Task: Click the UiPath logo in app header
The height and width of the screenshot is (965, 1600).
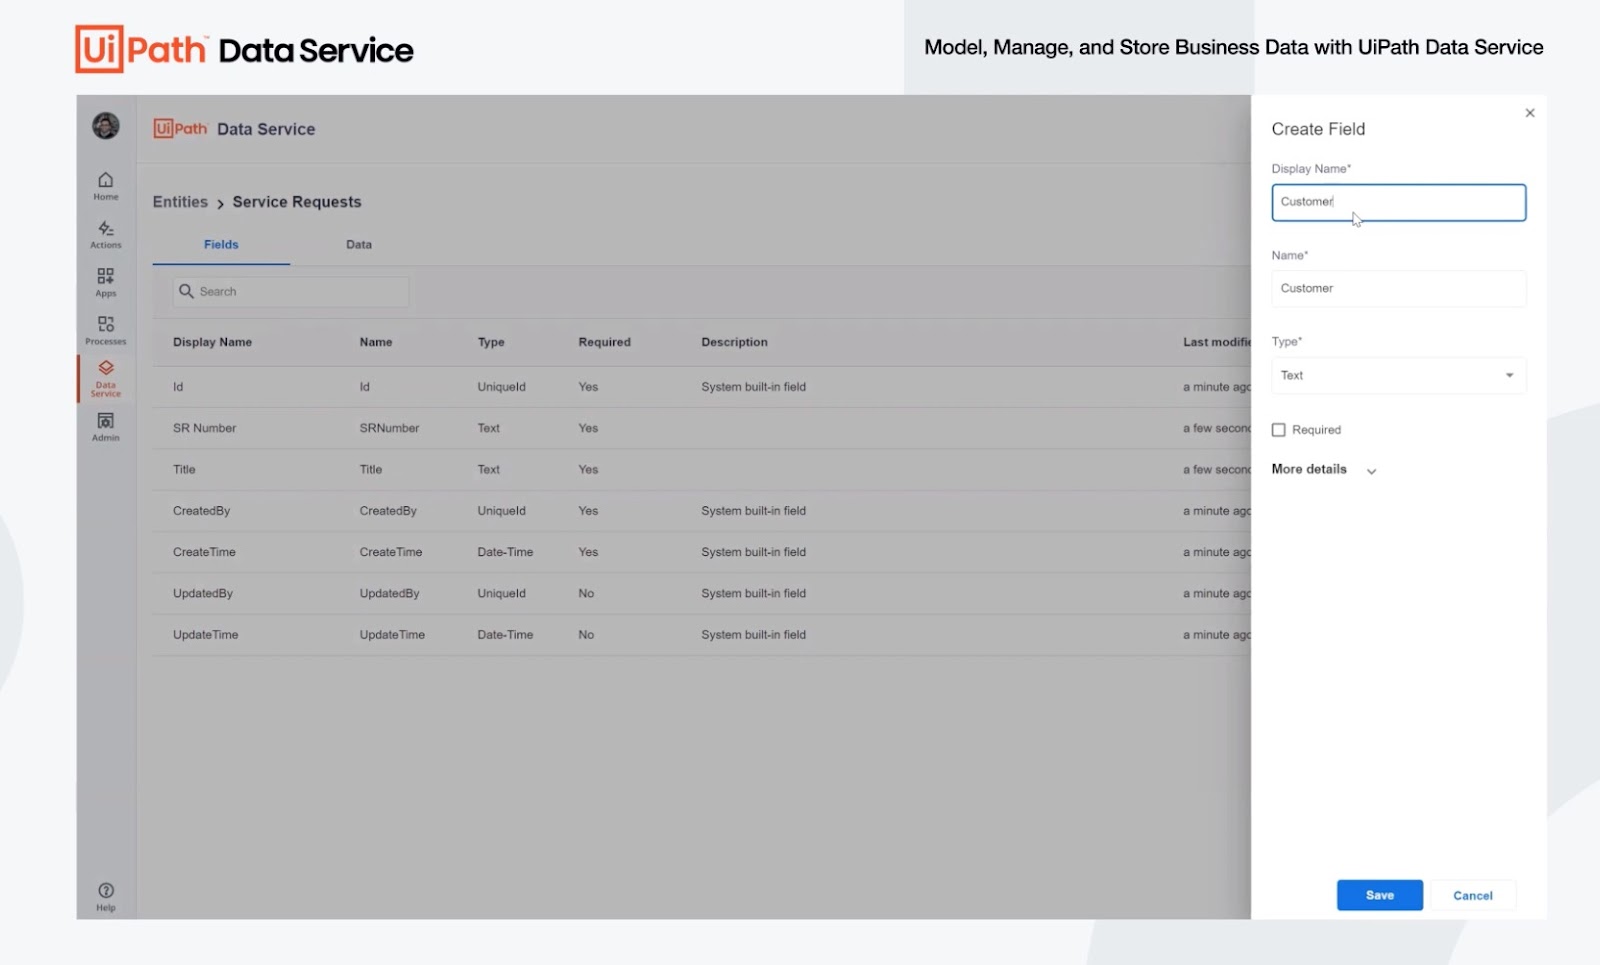Action: 180,129
